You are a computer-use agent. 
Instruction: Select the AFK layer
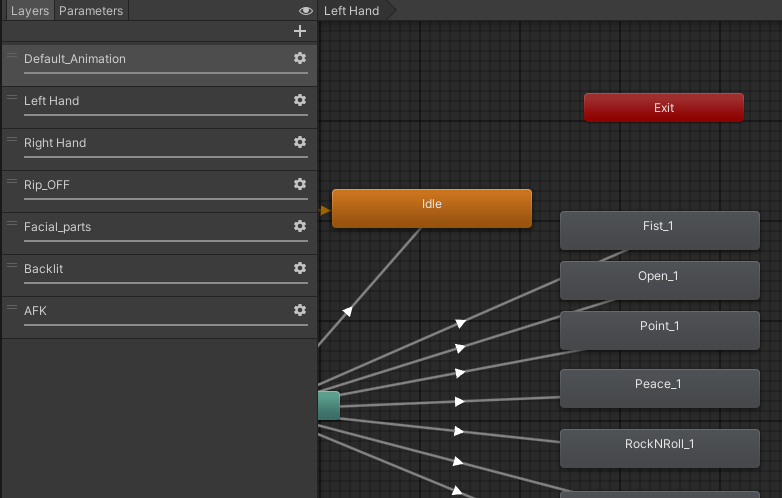coord(160,318)
